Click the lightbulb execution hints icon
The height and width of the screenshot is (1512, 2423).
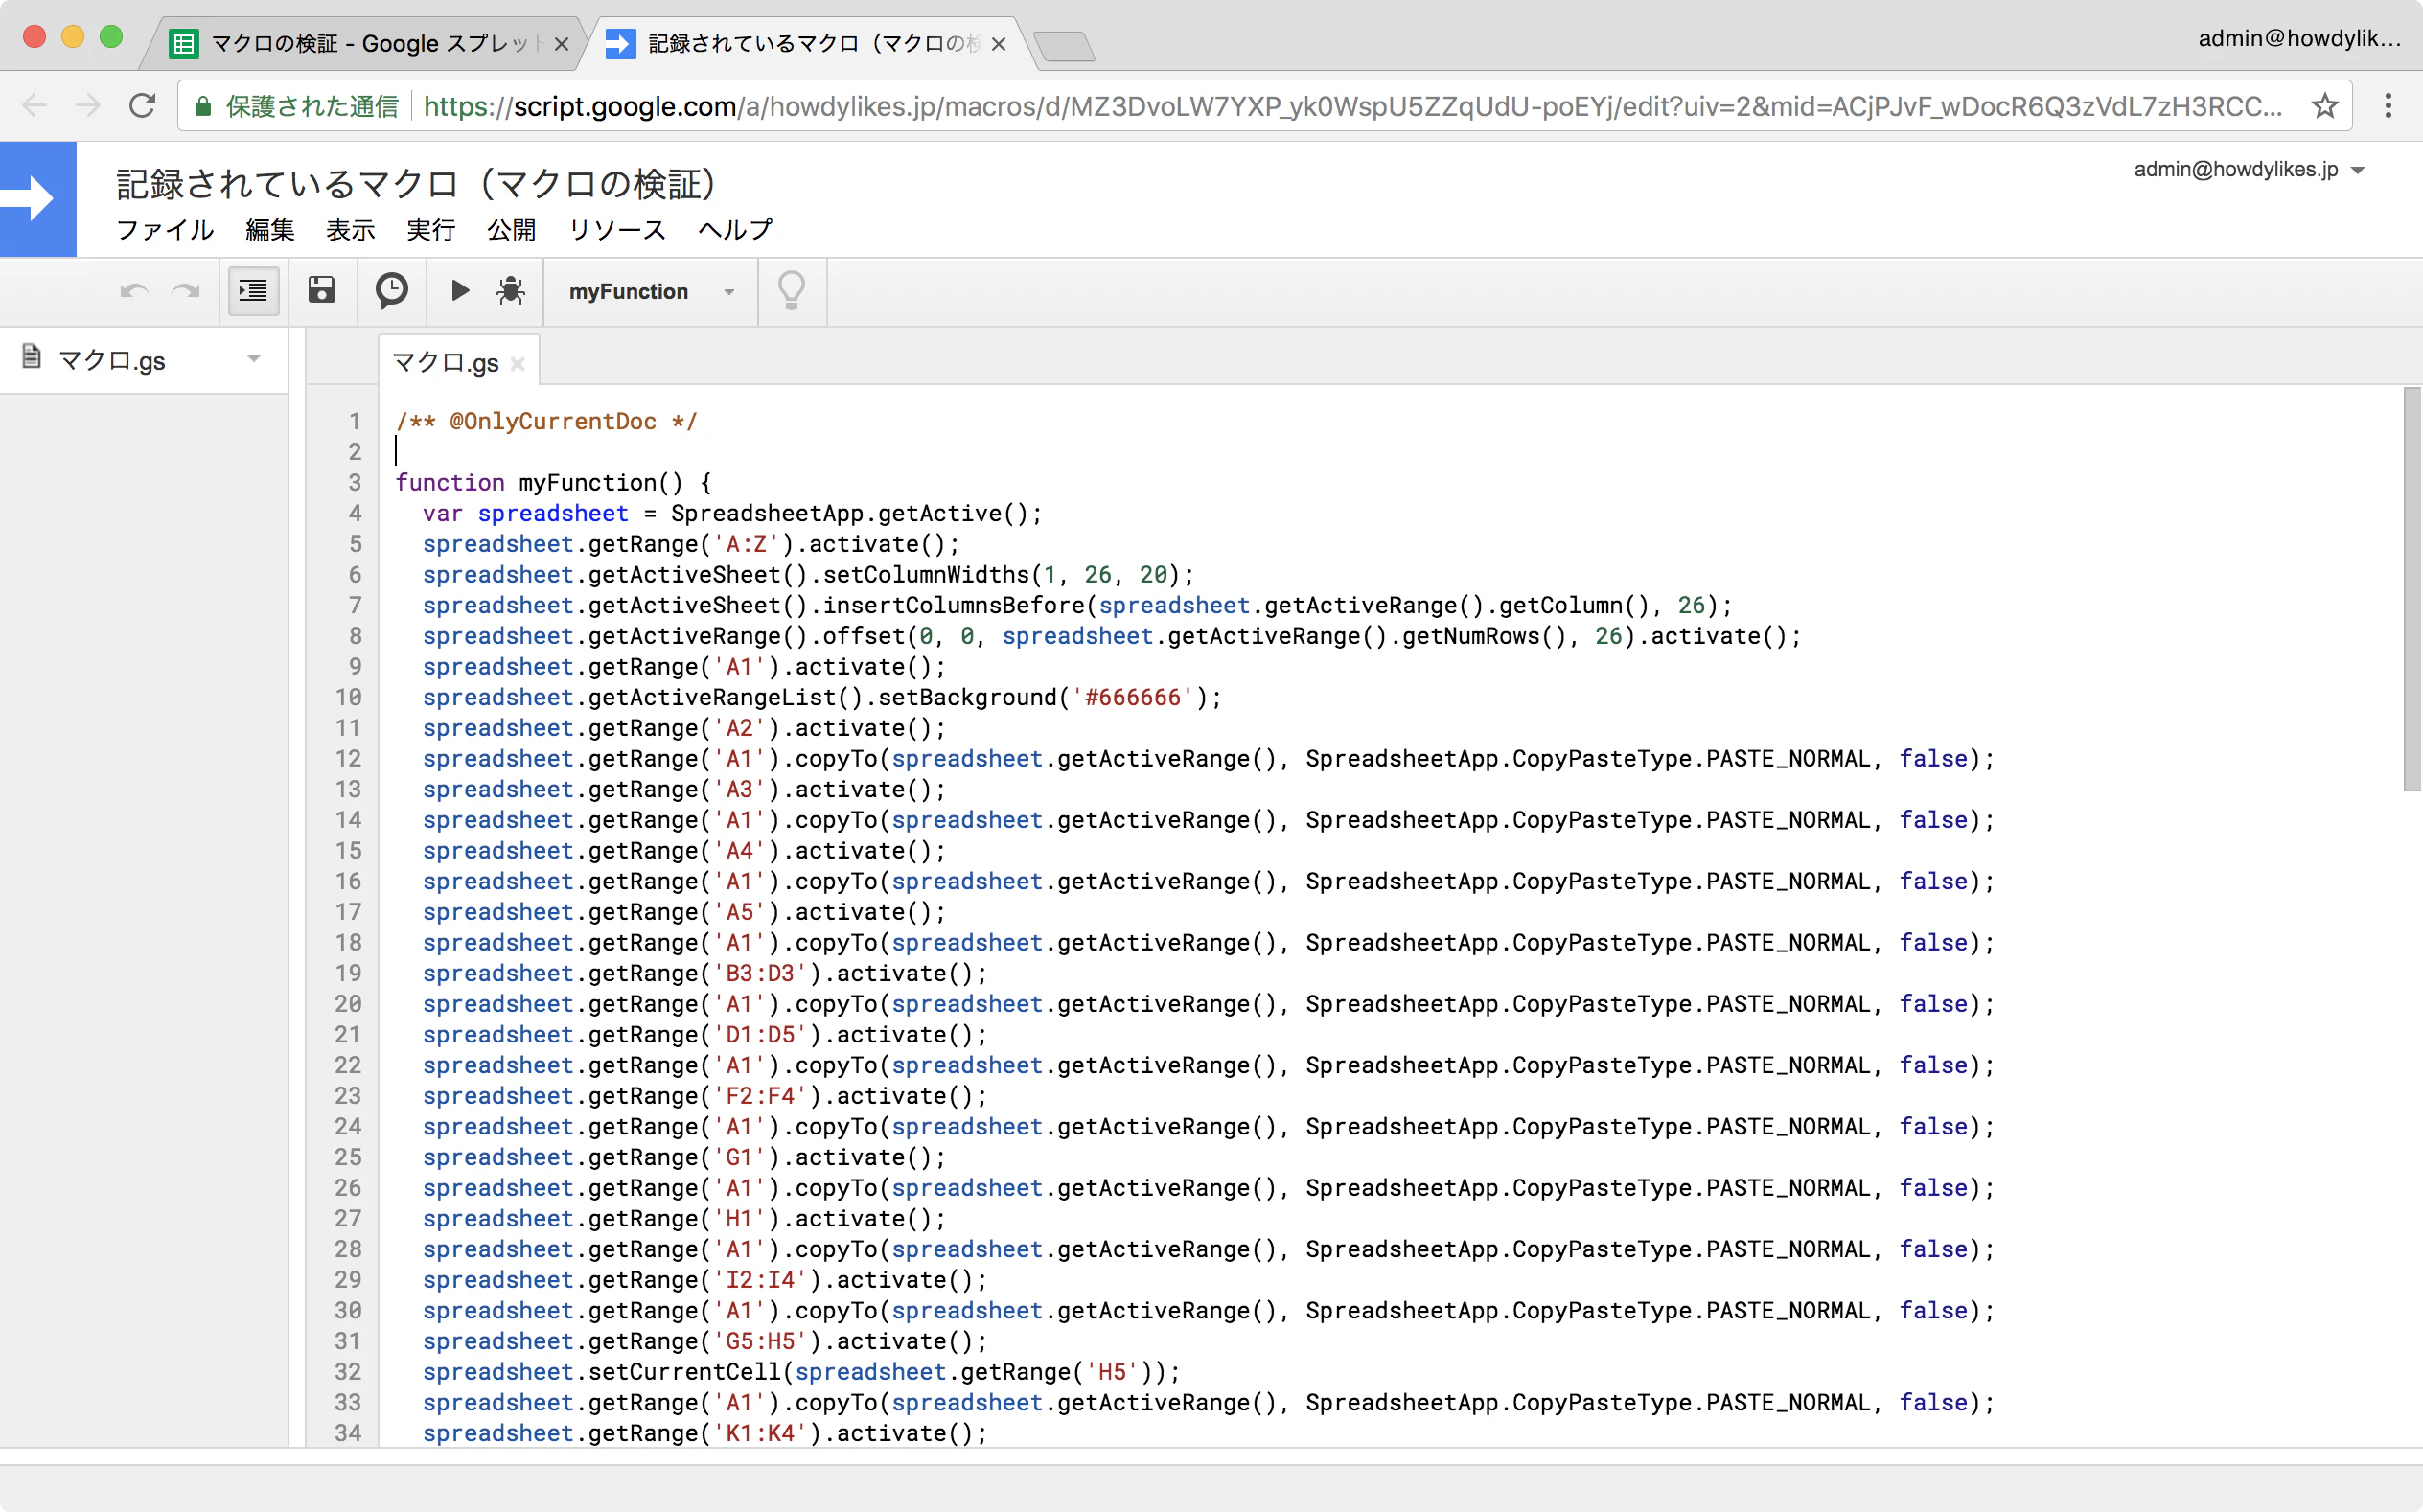pos(791,291)
